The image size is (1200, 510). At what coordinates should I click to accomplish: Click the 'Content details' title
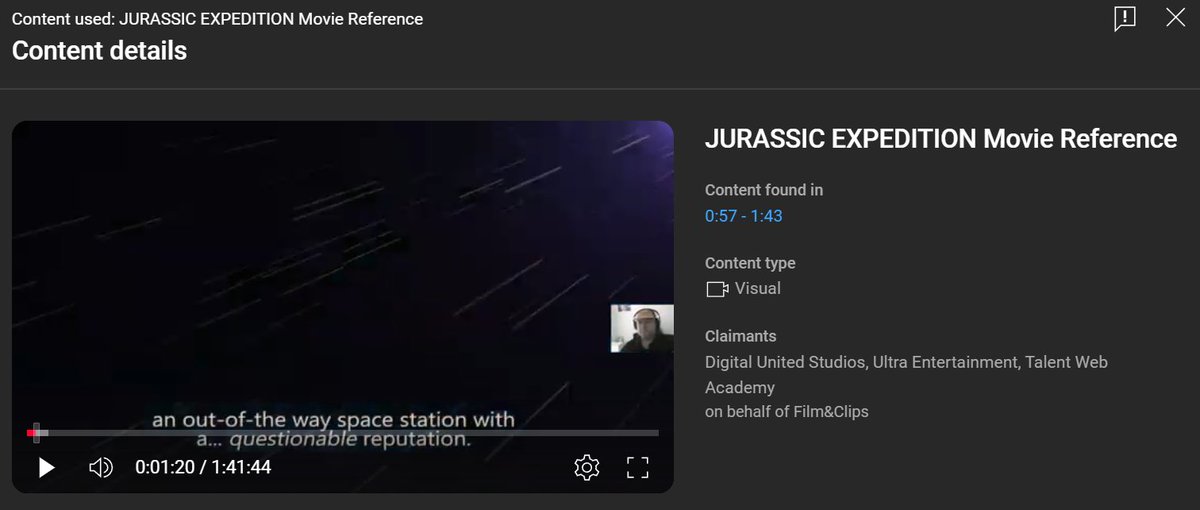[99, 50]
